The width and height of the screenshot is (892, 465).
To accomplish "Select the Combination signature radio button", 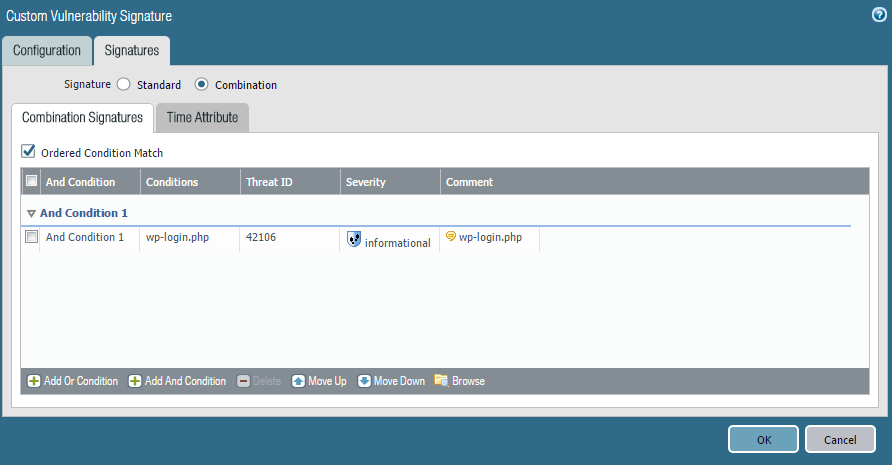I will 201,84.
